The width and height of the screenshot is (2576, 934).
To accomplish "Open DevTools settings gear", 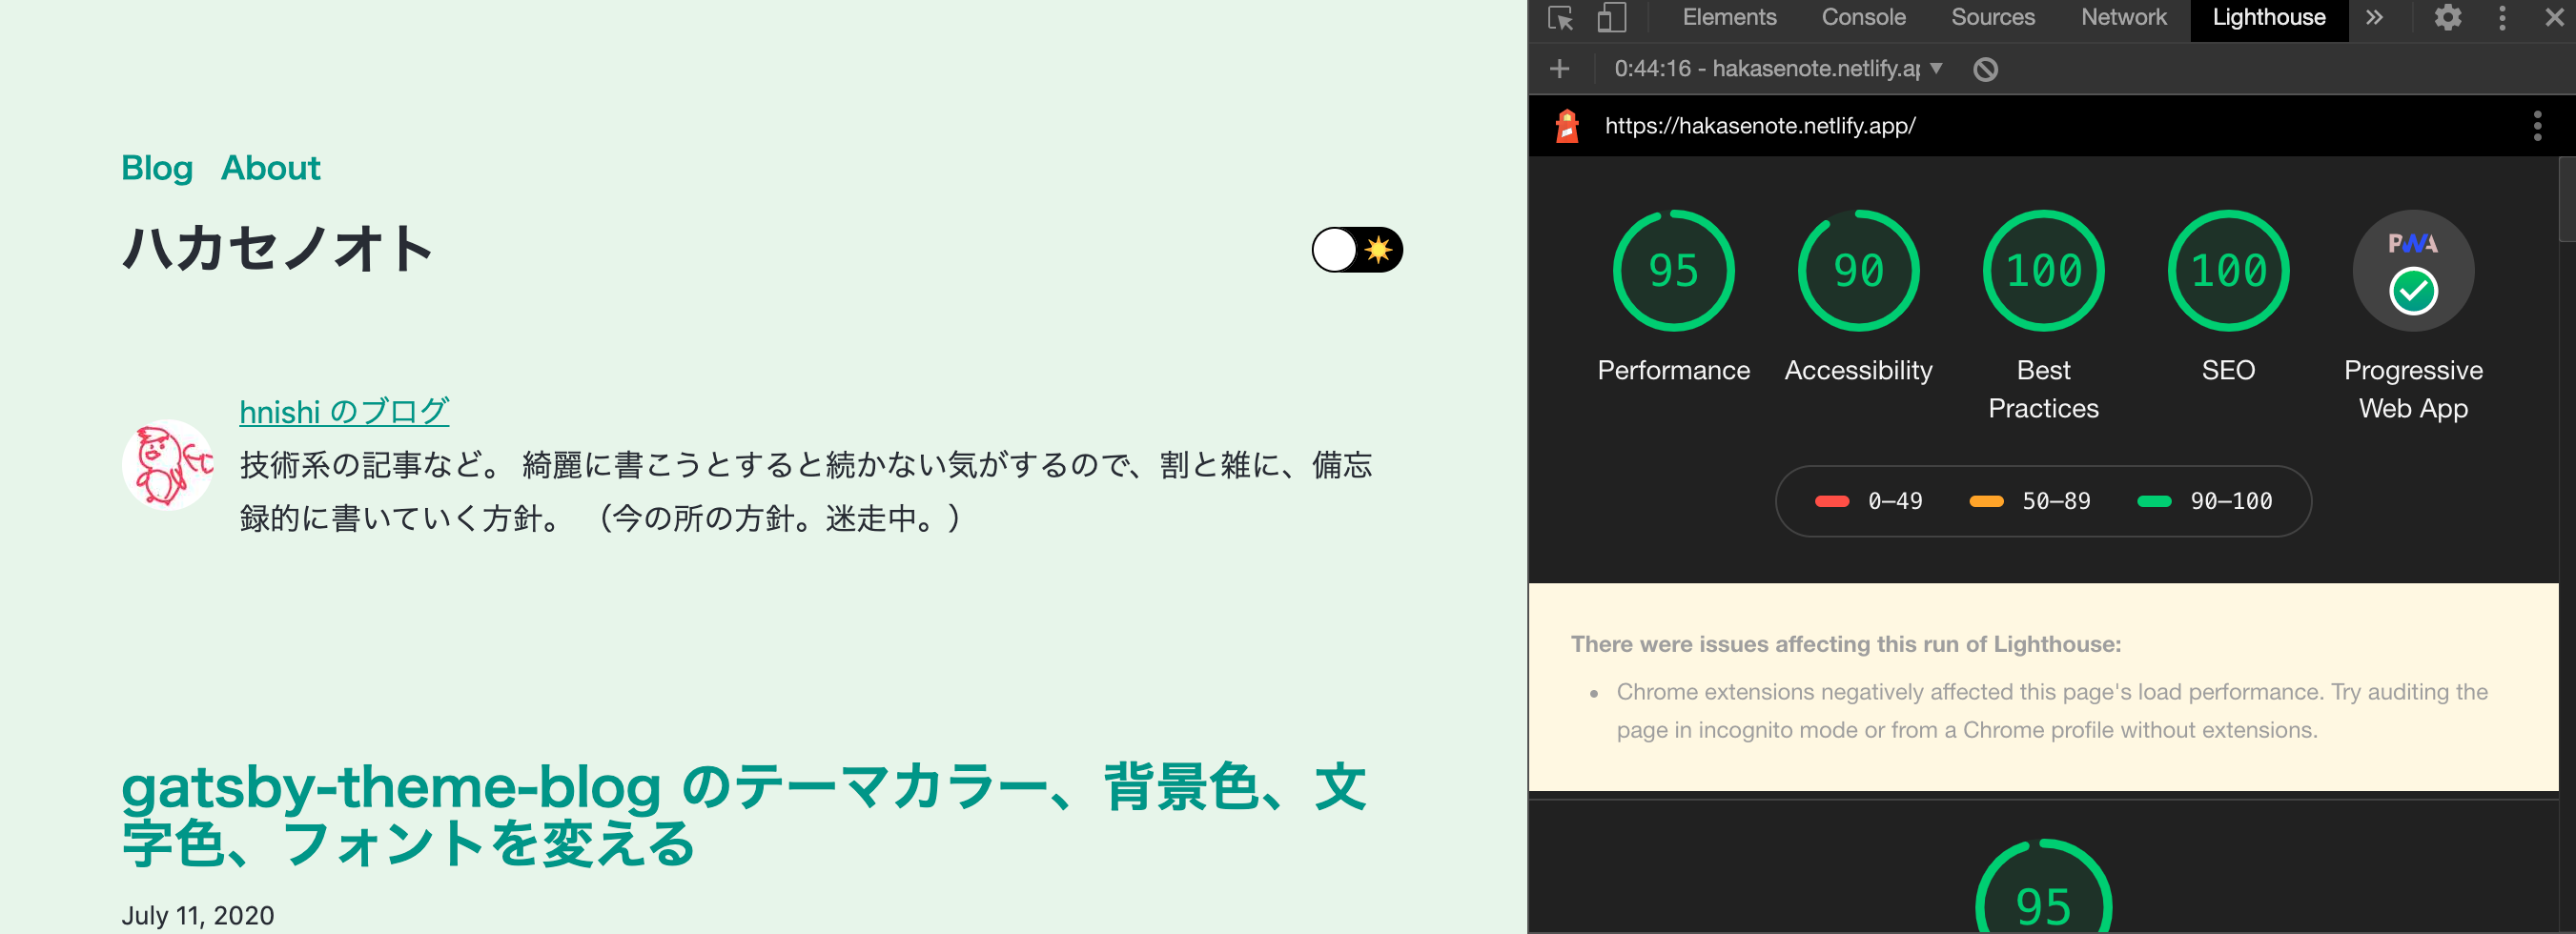I will [2448, 18].
